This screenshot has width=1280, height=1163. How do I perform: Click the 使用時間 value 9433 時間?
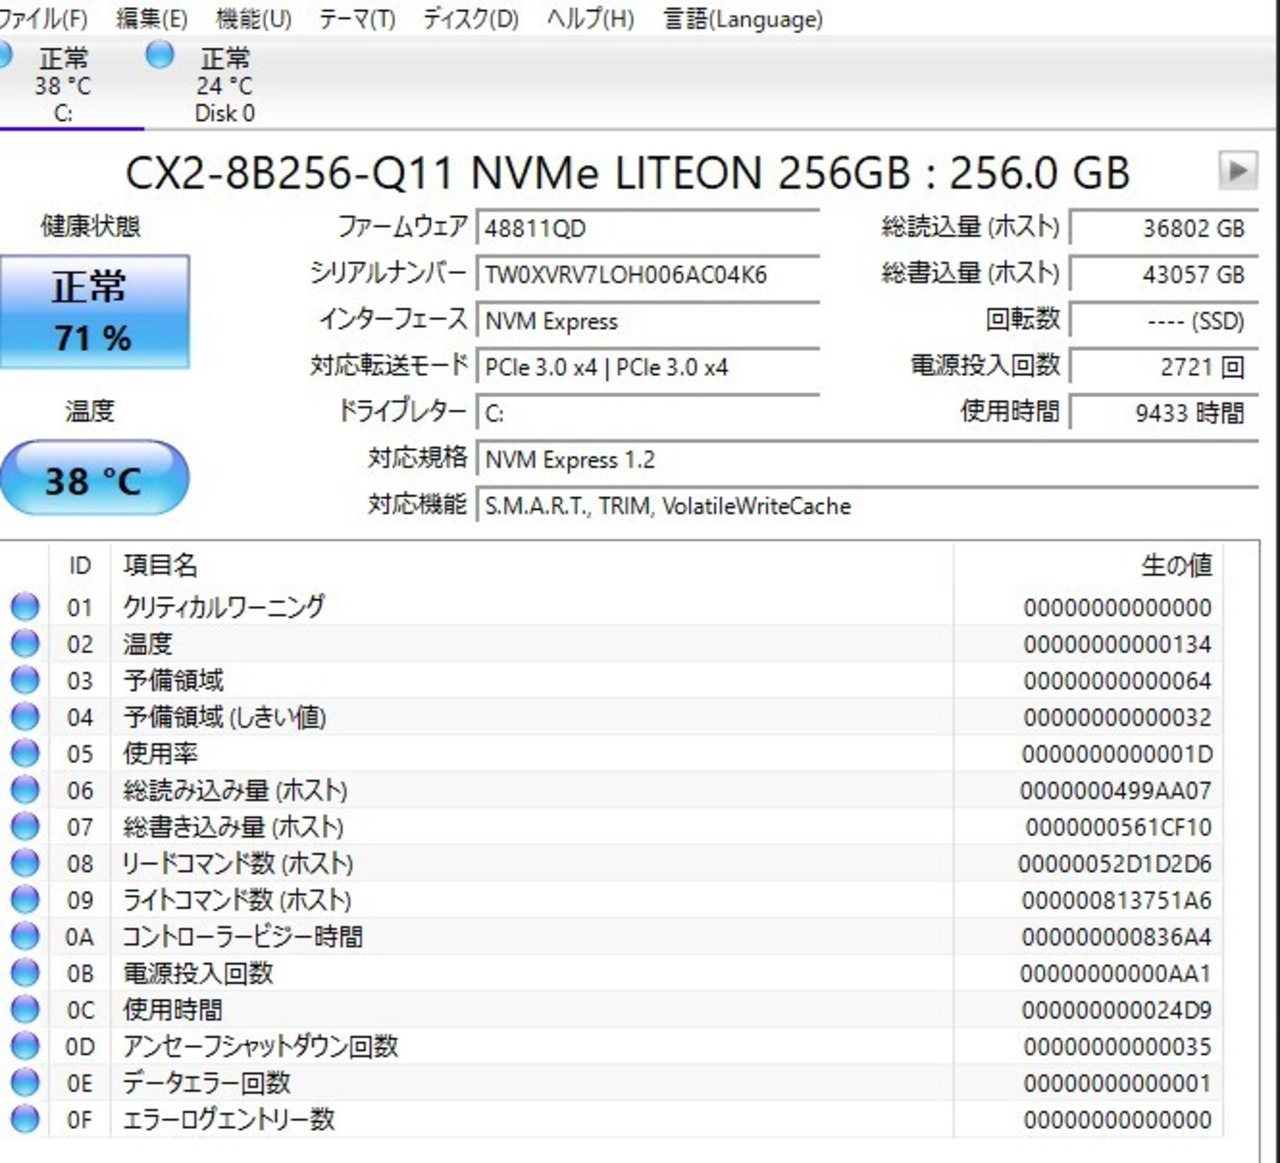1164,413
